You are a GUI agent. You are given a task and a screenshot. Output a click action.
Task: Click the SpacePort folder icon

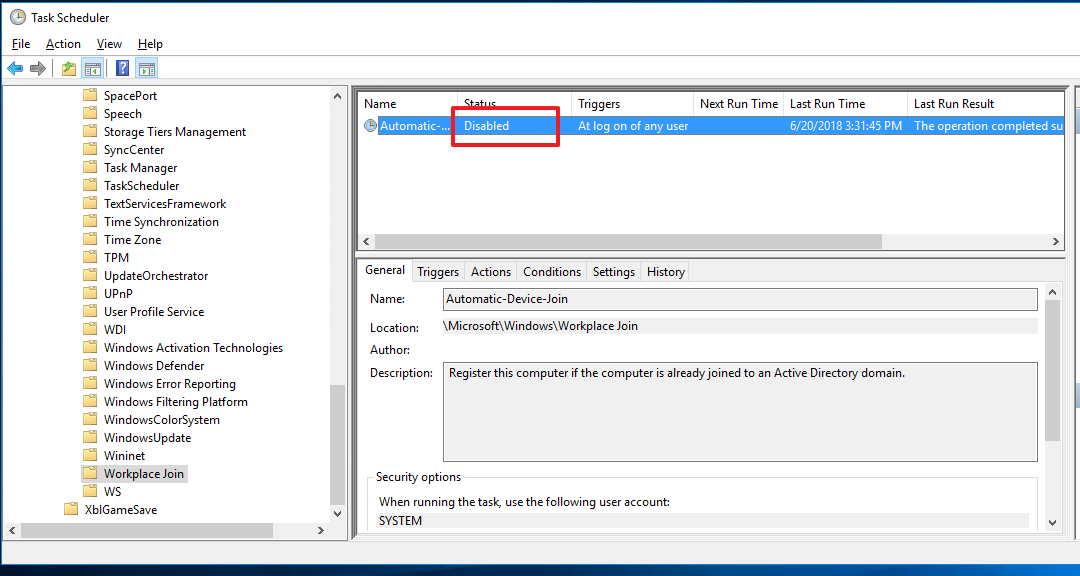point(90,95)
